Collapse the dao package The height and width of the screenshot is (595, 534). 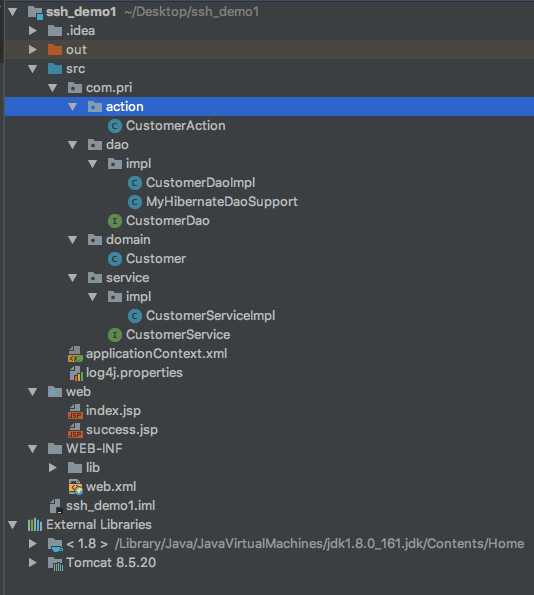coord(72,145)
